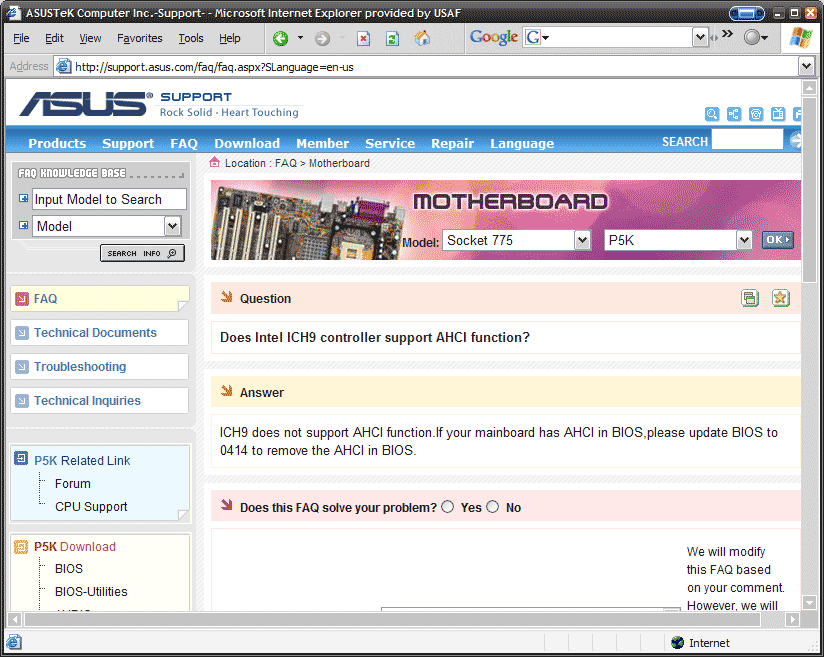Image resolution: width=824 pixels, height=657 pixels.
Task: Click the arrow icon beside Technical Documents
Action: pos(22,333)
